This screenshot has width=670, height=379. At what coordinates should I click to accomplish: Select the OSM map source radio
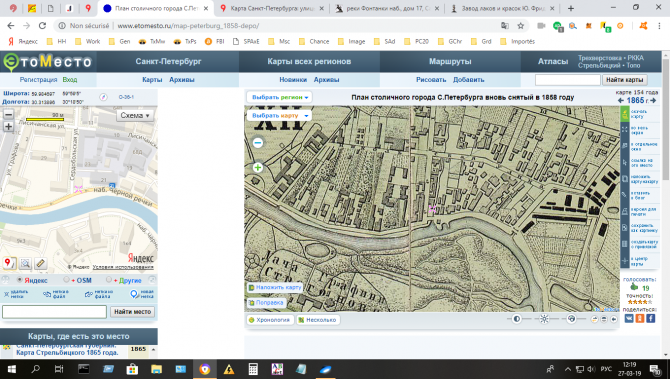[x=66, y=280]
